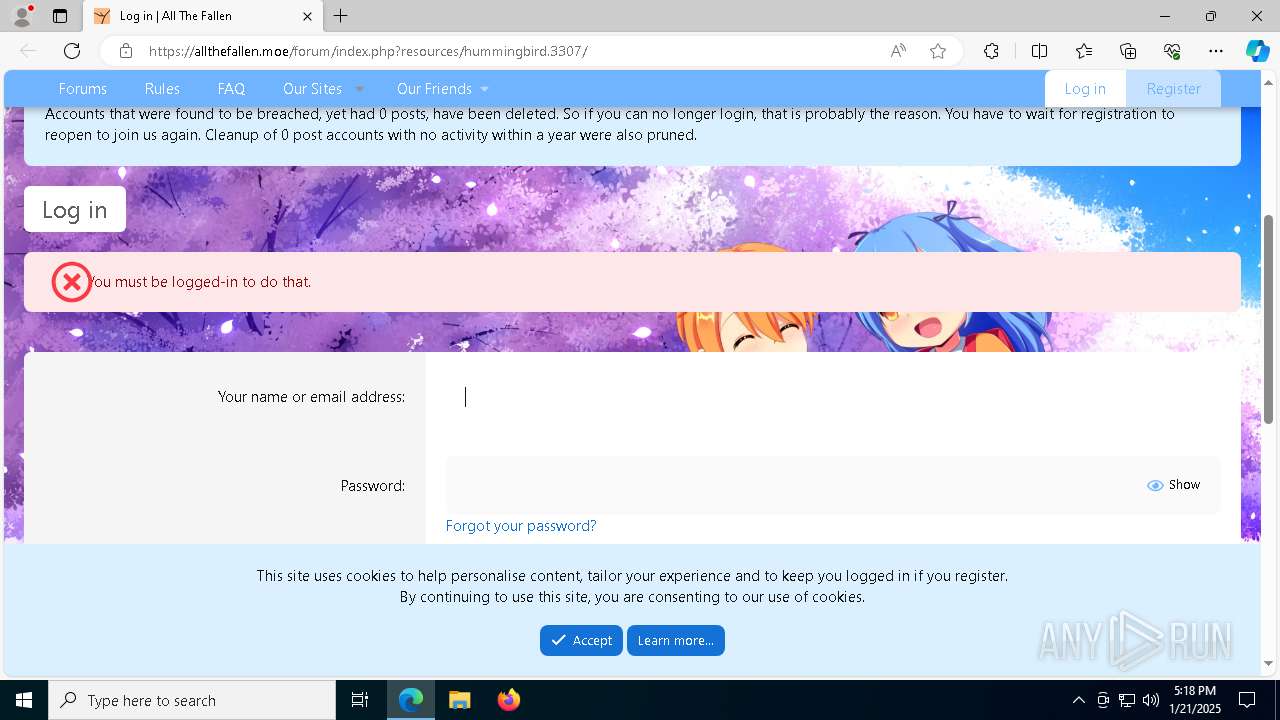Click the Read aloud icon
Viewport: 1280px width, 720px height.
[x=898, y=51]
